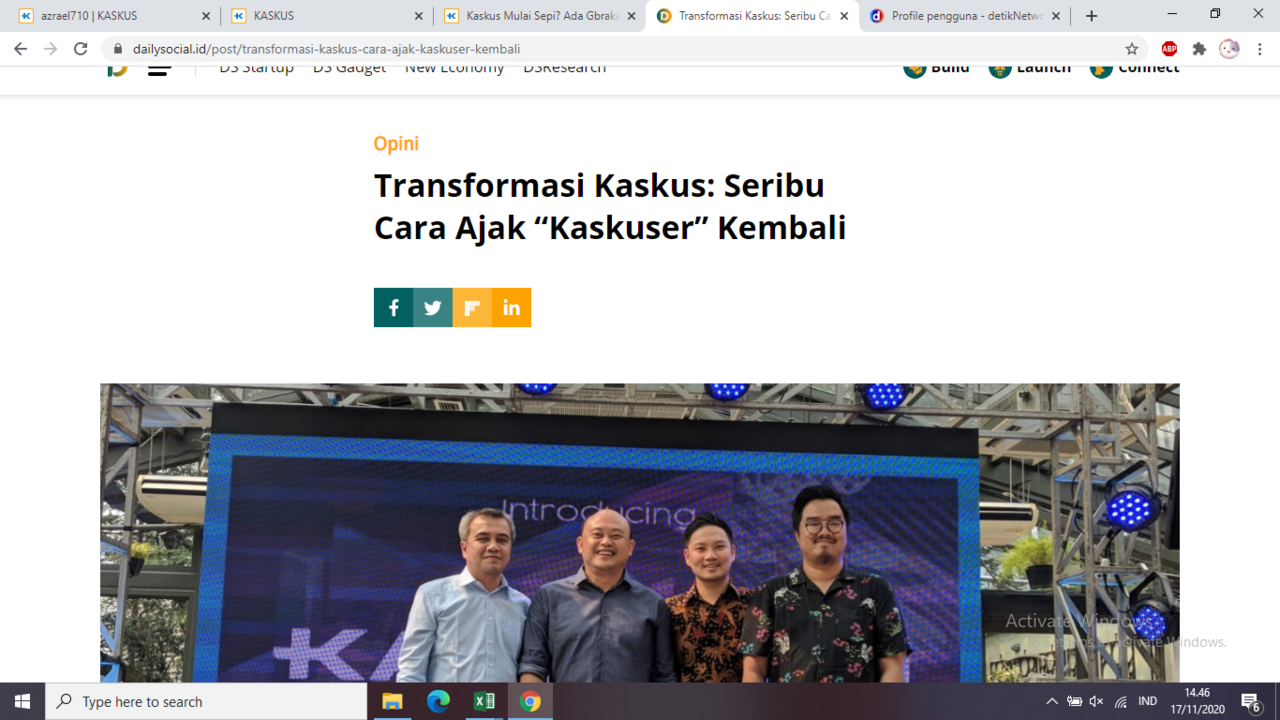Click the Launch link
This screenshot has width=1280, height=720.
click(1030, 69)
